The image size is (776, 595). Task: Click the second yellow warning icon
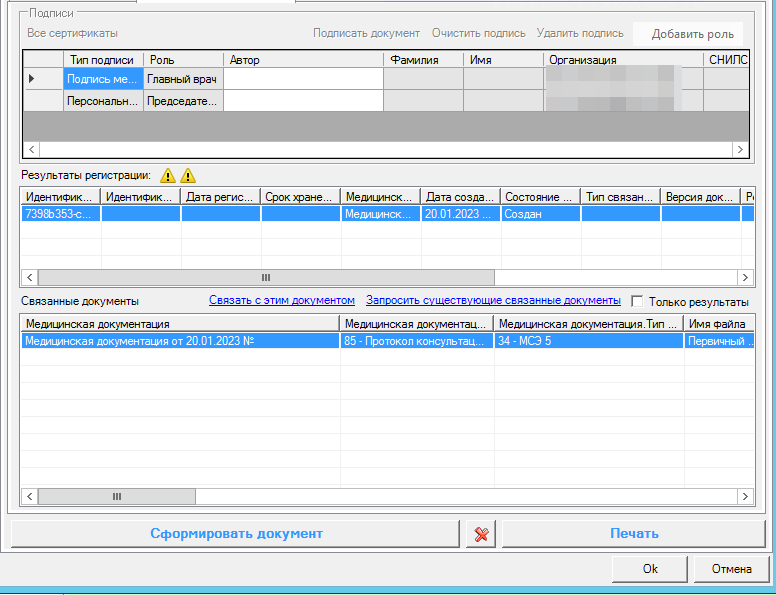[187, 174]
